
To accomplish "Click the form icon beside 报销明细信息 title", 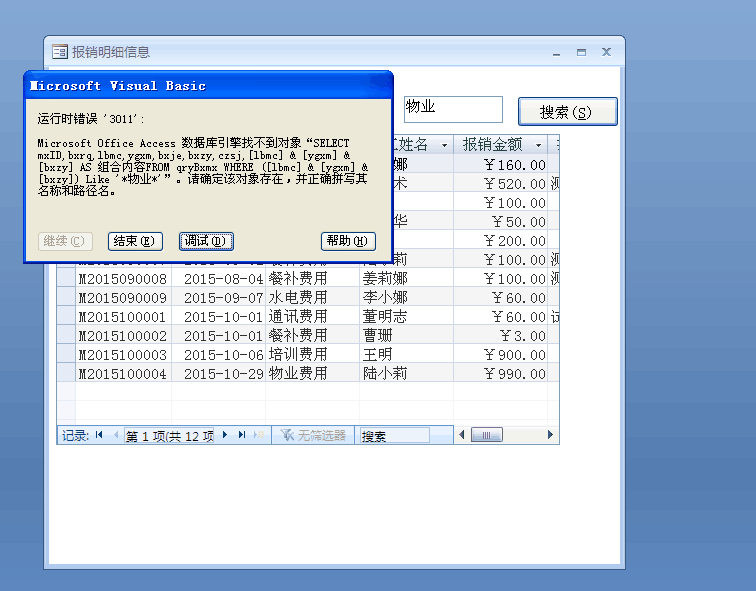I will (60, 52).
